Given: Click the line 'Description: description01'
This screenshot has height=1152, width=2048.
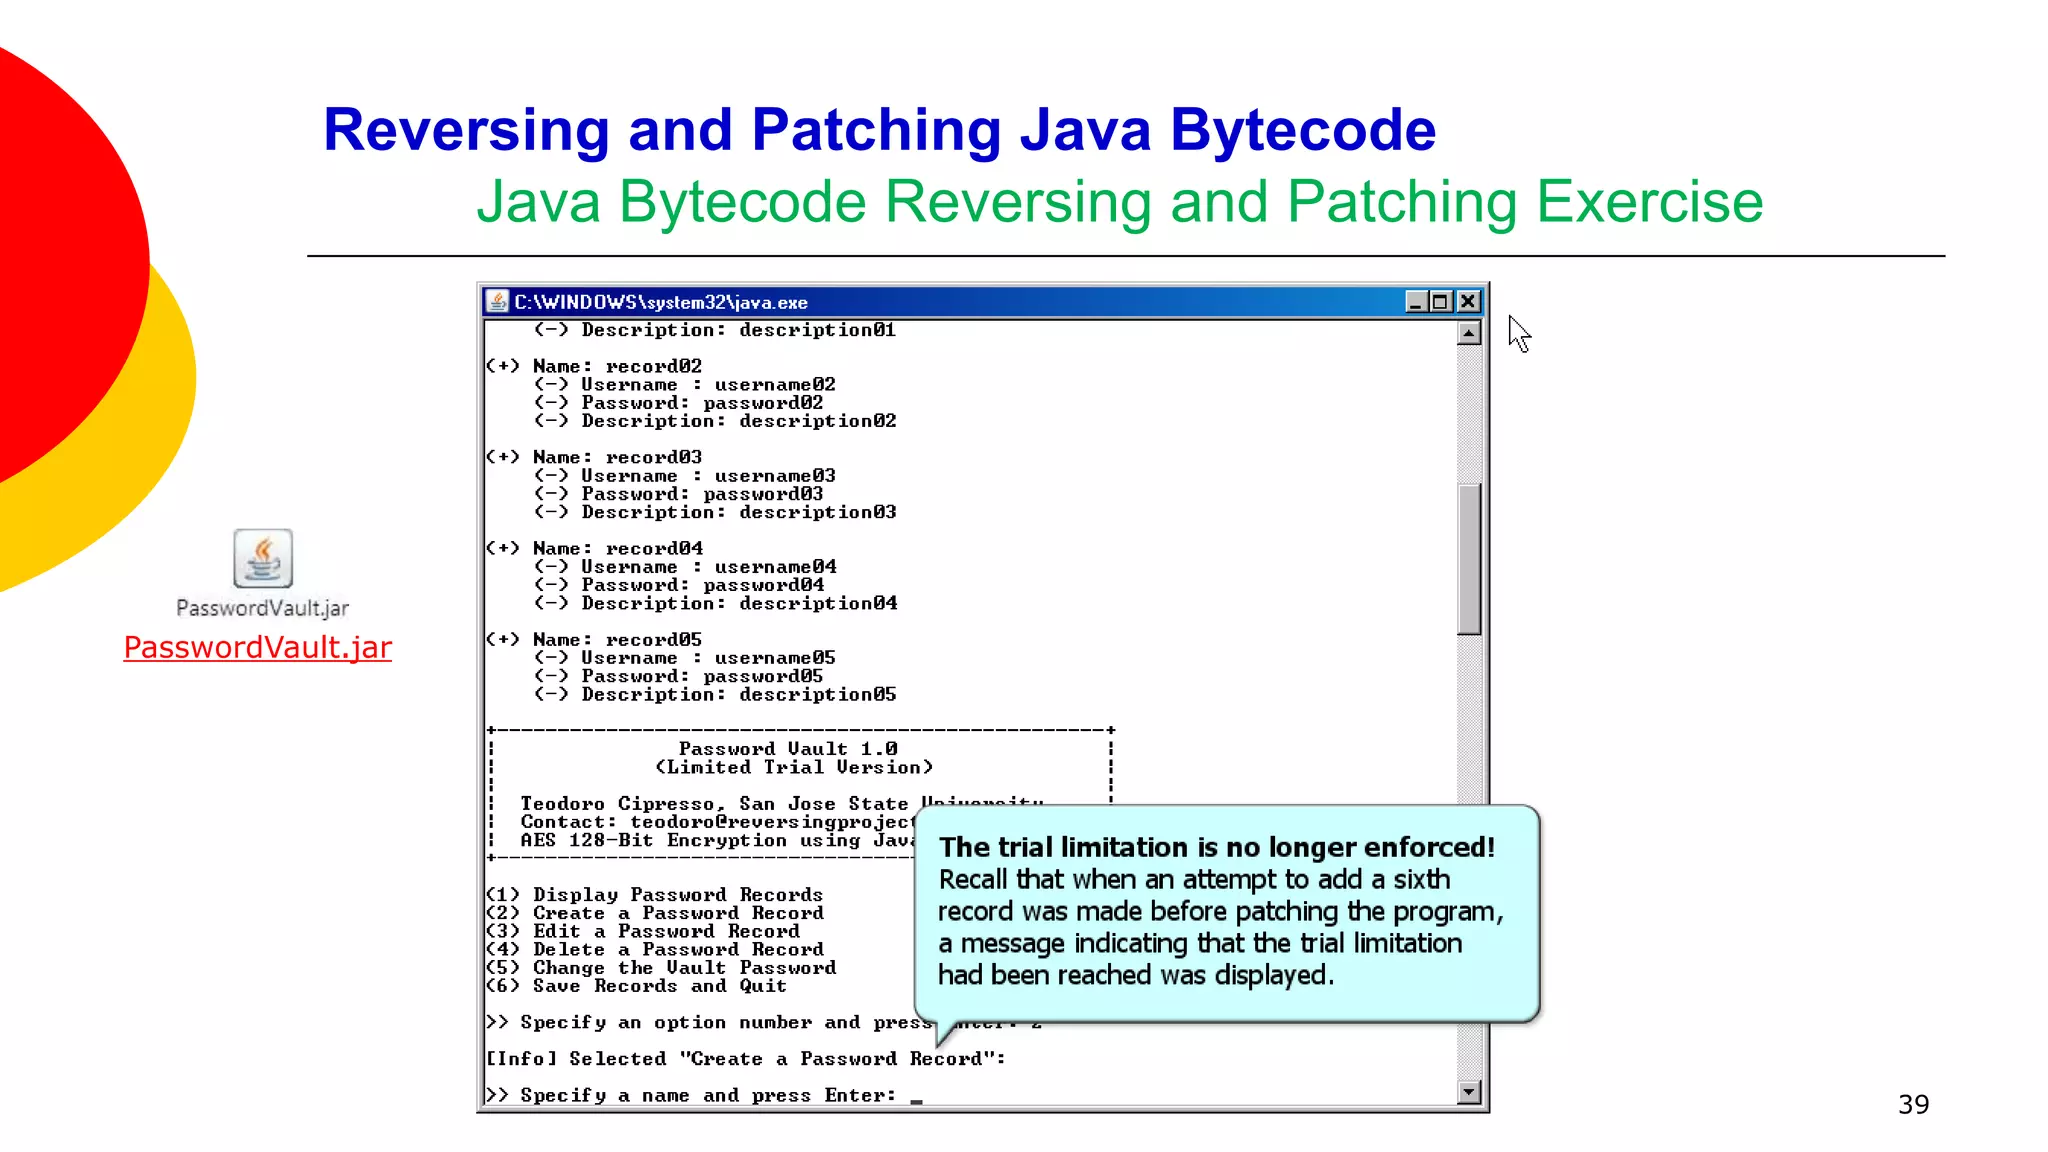Looking at the screenshot, I should 715,330.
